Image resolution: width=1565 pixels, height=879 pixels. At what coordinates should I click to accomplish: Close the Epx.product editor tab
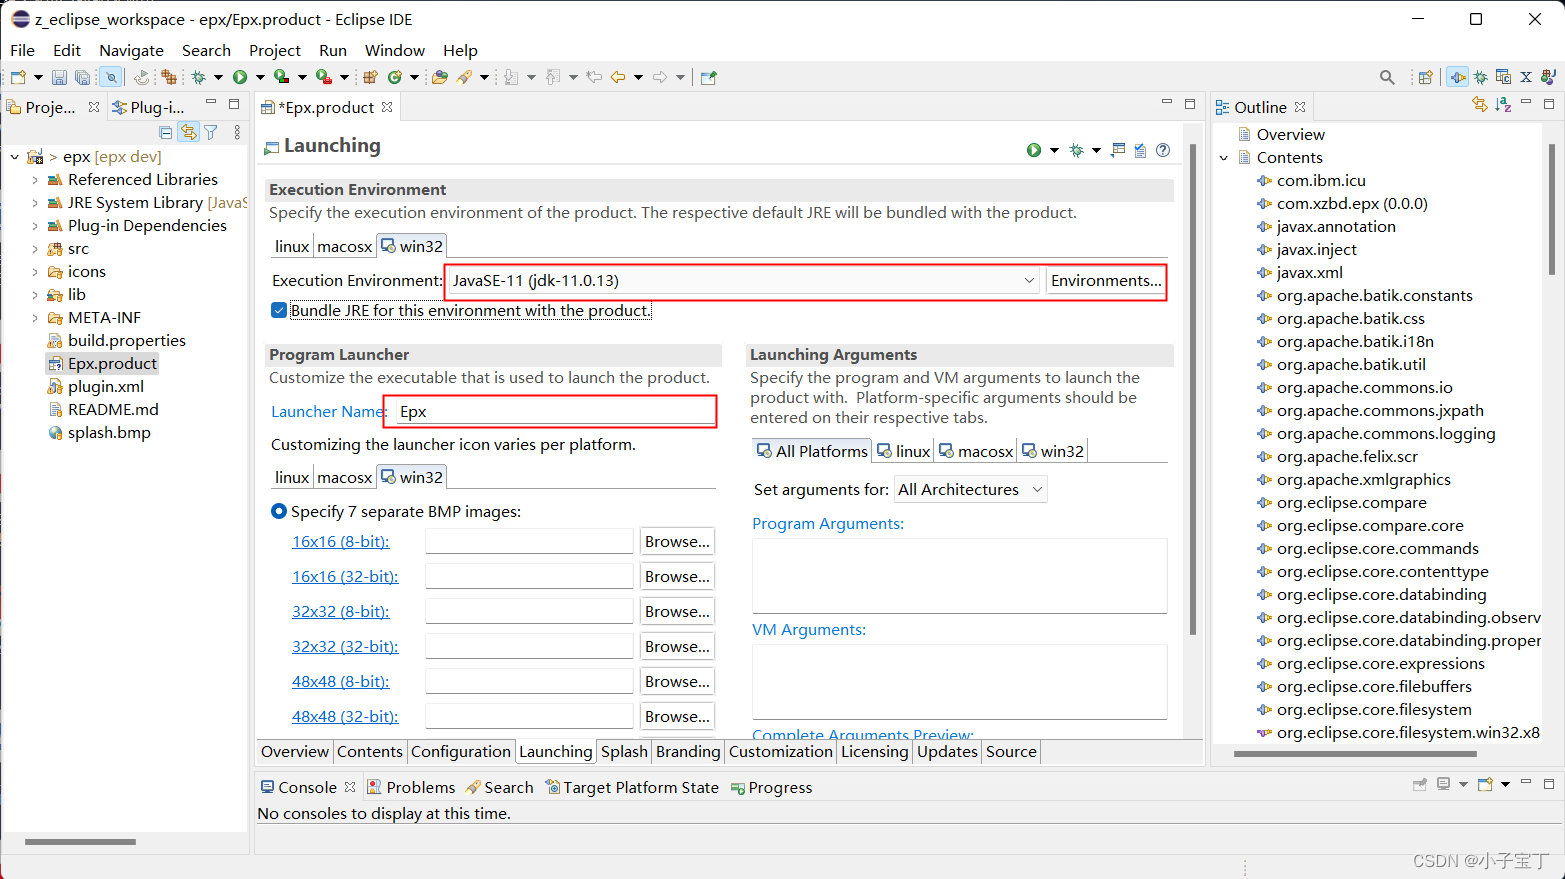point(387,106)
